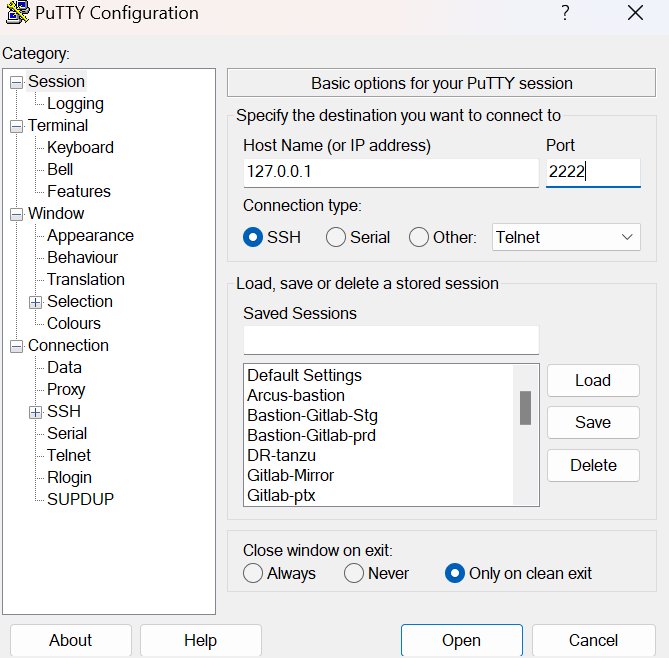Open the Window category

click(56, 213)
